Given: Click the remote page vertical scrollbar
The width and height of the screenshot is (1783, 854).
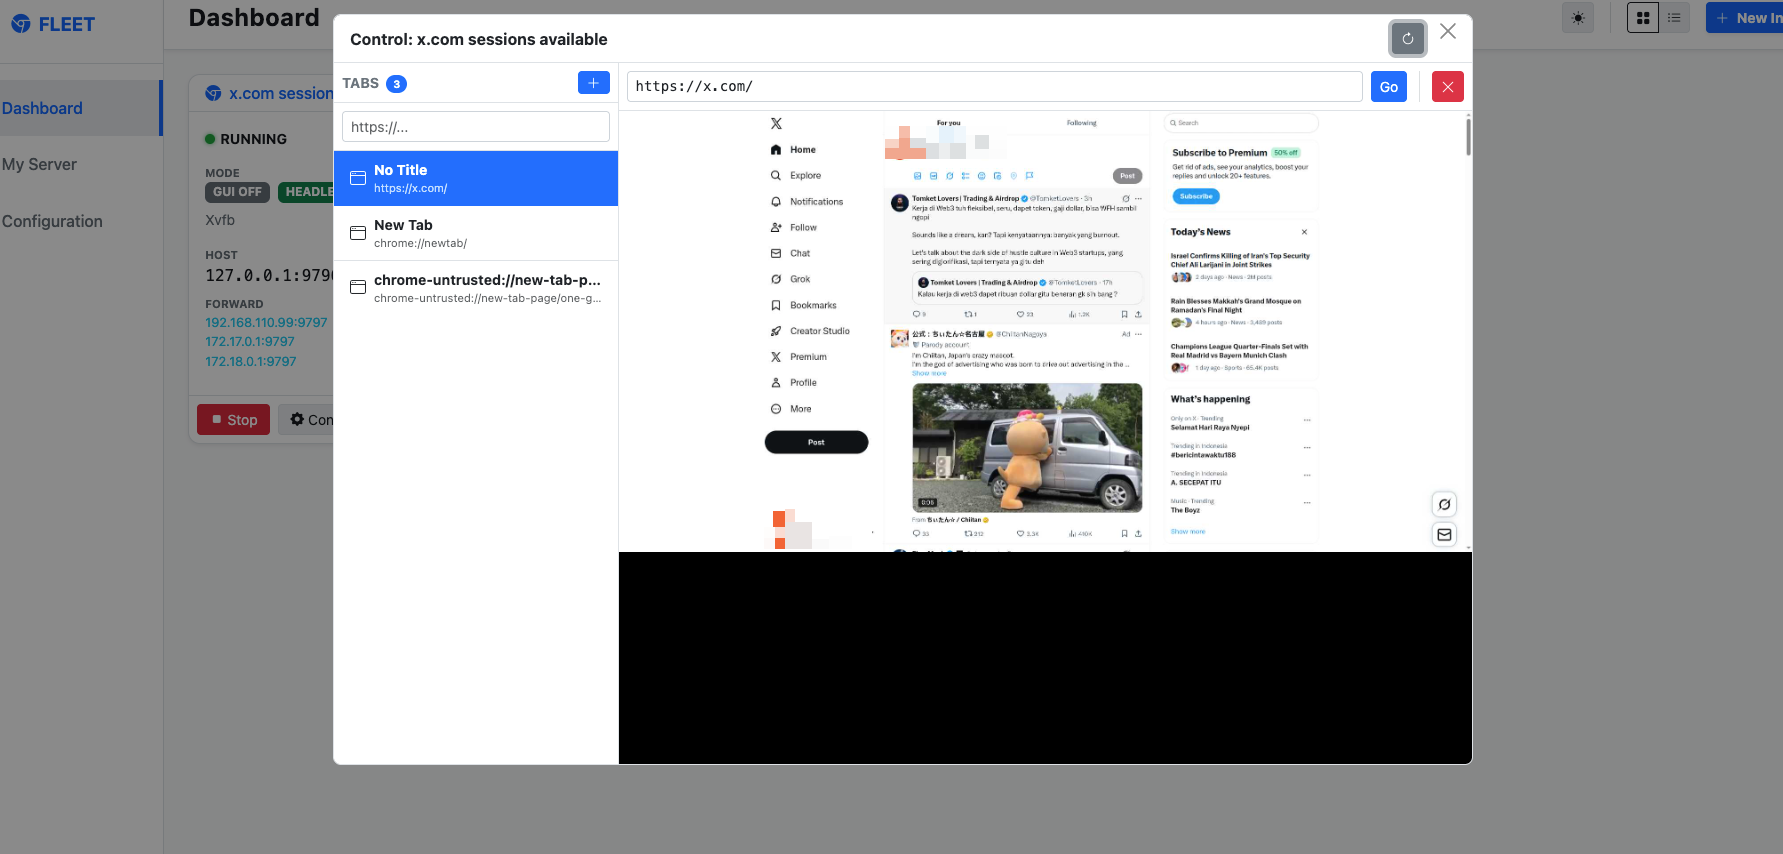Looking at the screenshot, I should [x=1468, y=136].
